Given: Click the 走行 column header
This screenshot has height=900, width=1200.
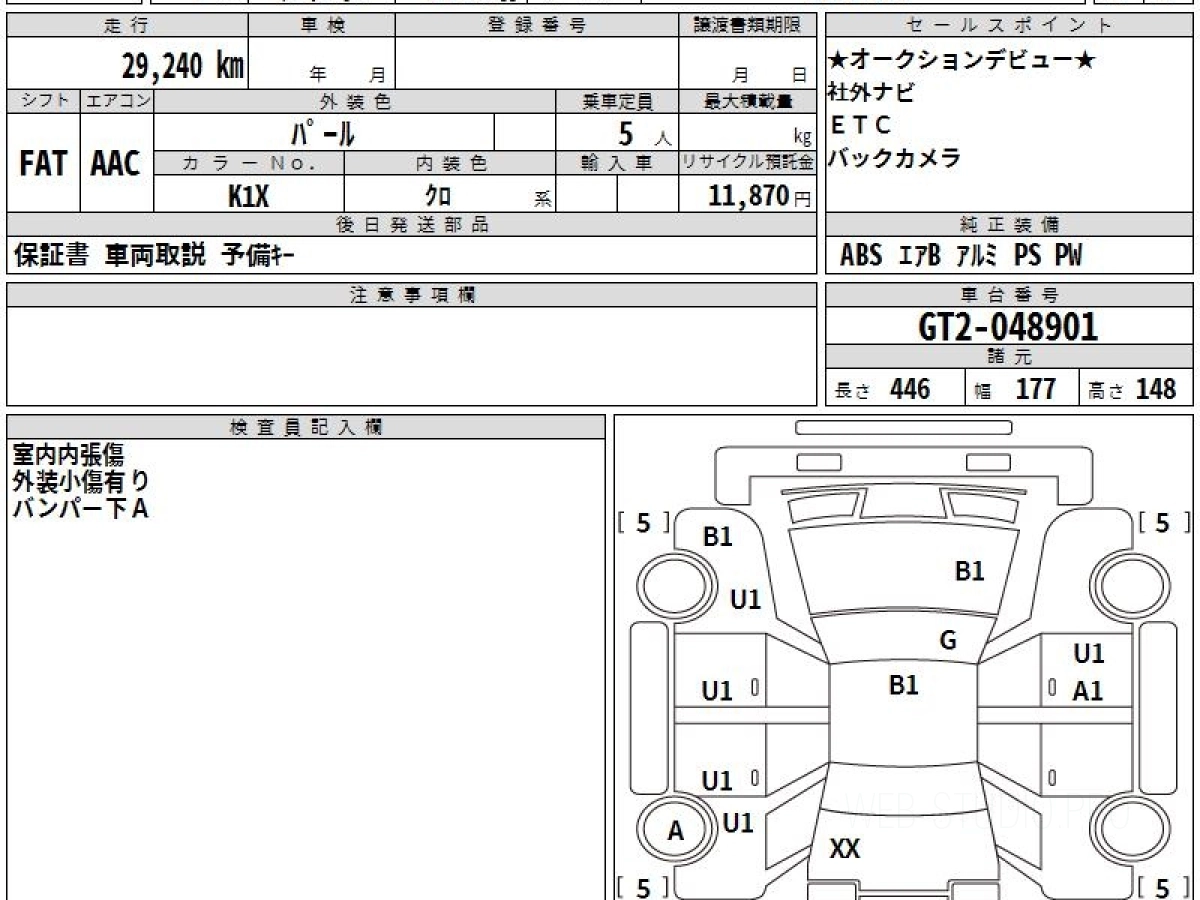Looking at the screenshot, I should tap(126, 26).
